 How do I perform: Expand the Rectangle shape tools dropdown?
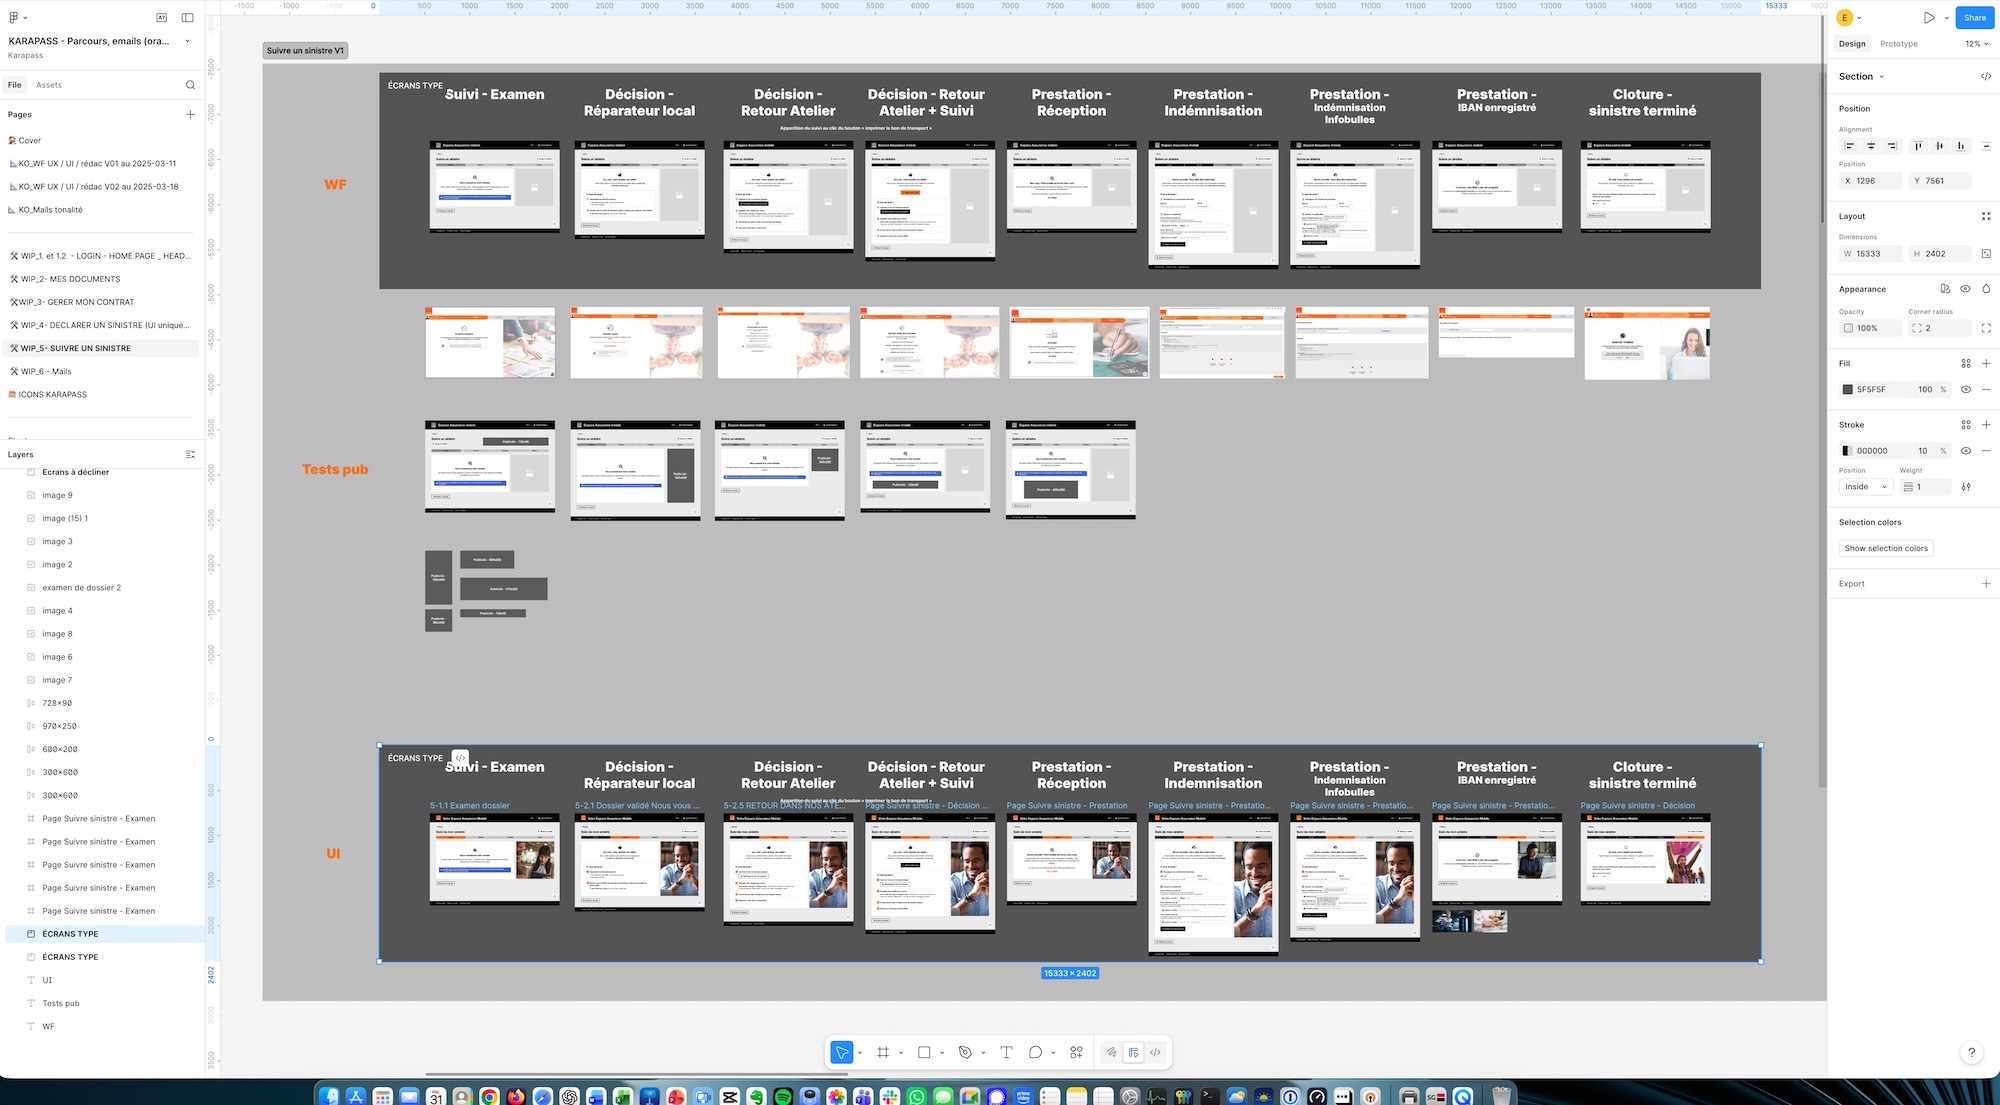tap(942, 1053)
